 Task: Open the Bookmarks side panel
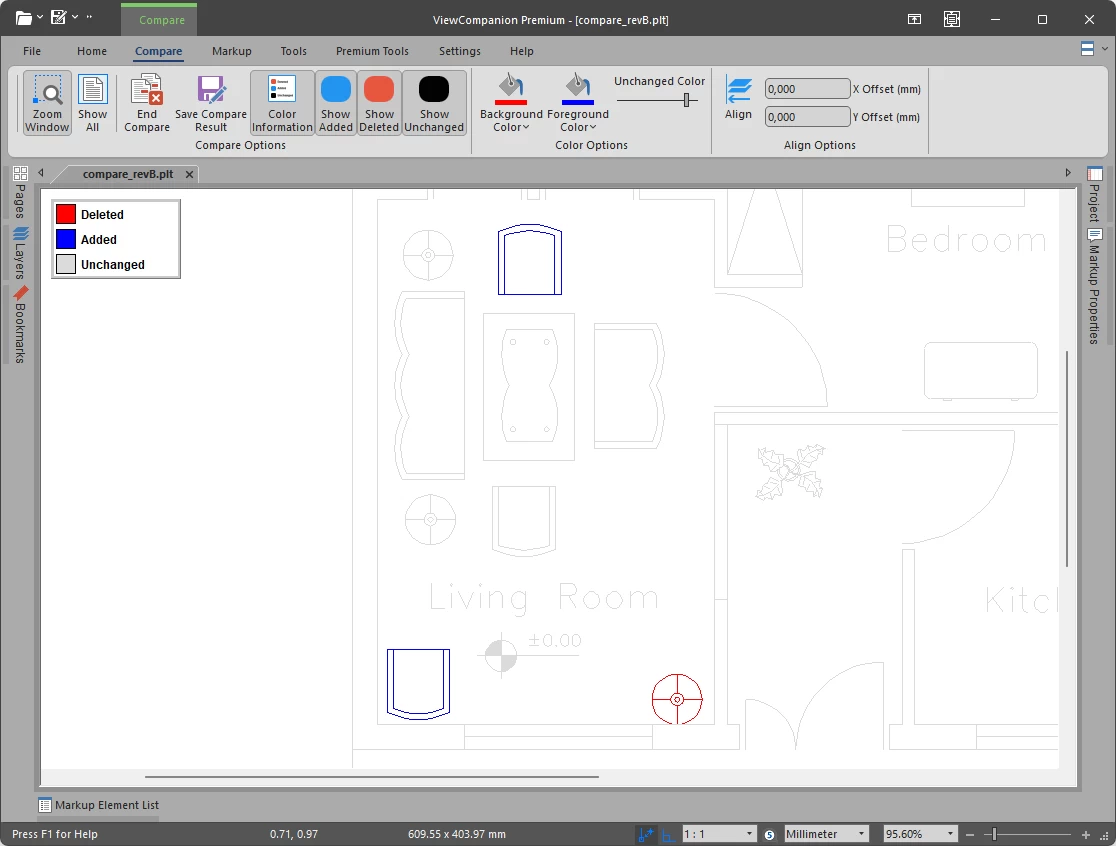point(20,324)
